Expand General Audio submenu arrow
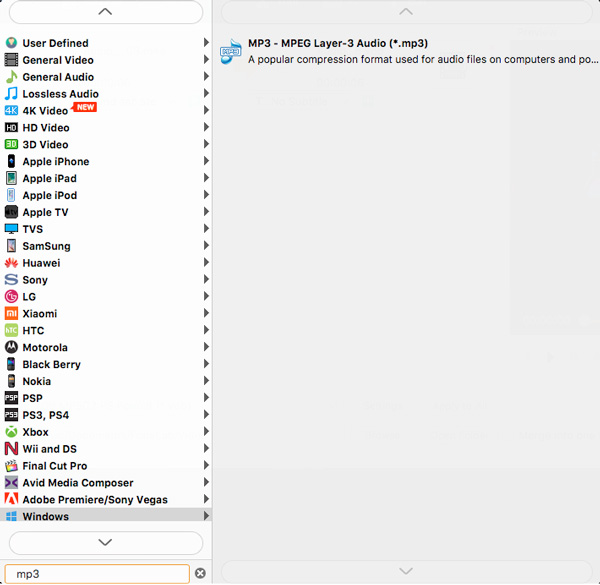600x585 pixels. 206,76
